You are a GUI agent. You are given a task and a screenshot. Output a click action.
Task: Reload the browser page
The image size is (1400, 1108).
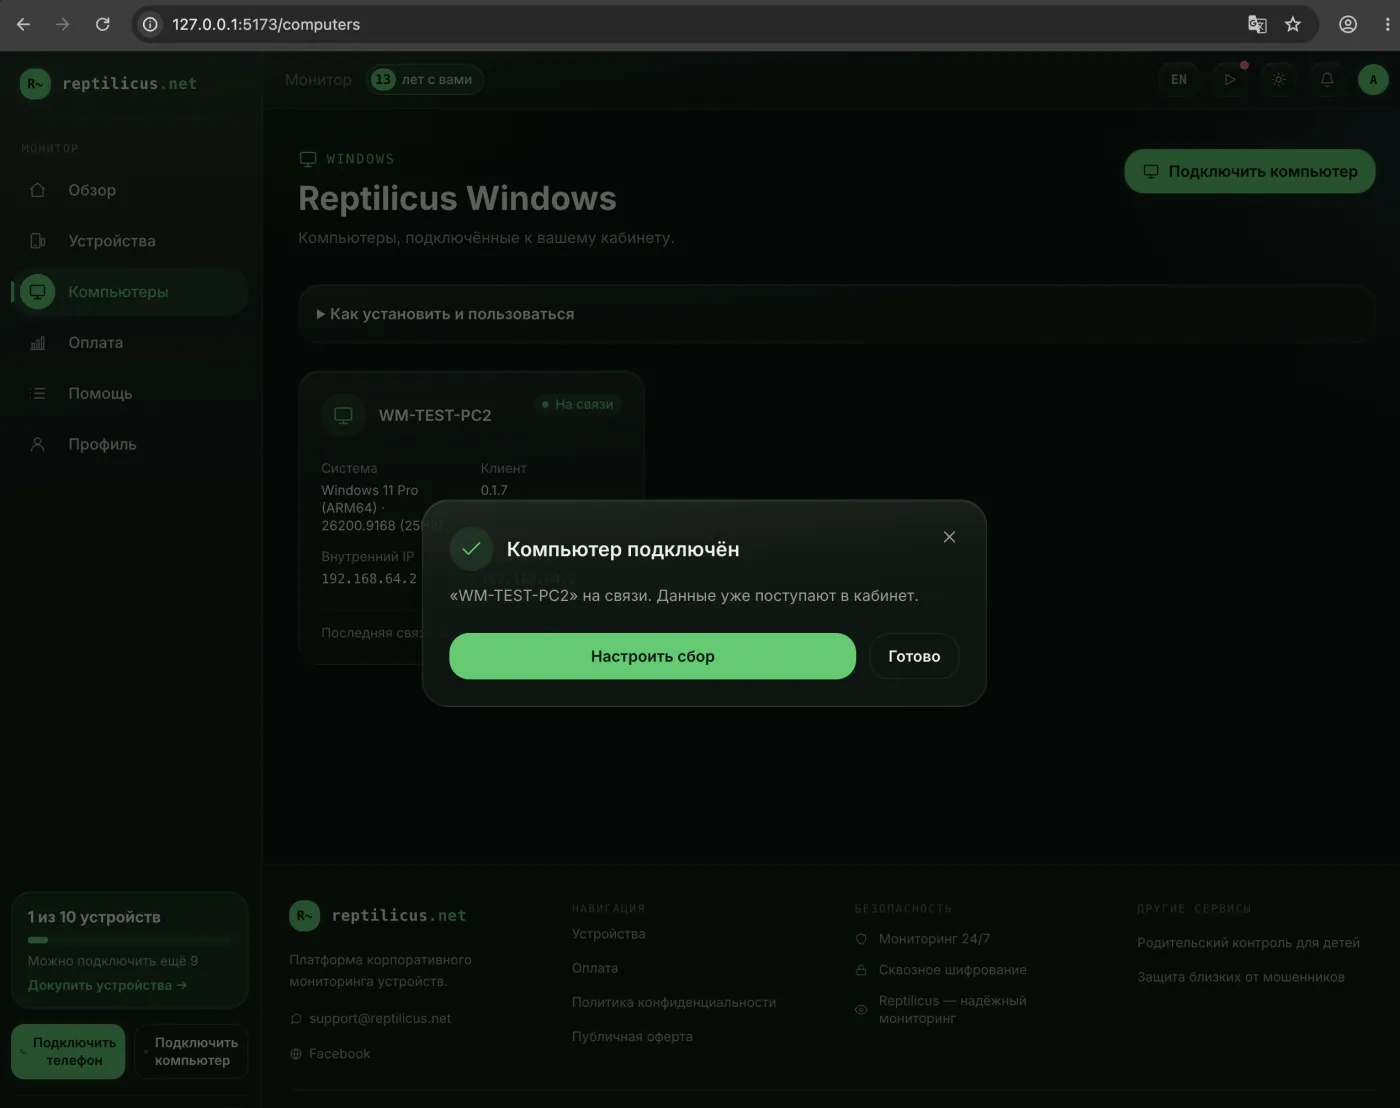click(x=102, y=24)
